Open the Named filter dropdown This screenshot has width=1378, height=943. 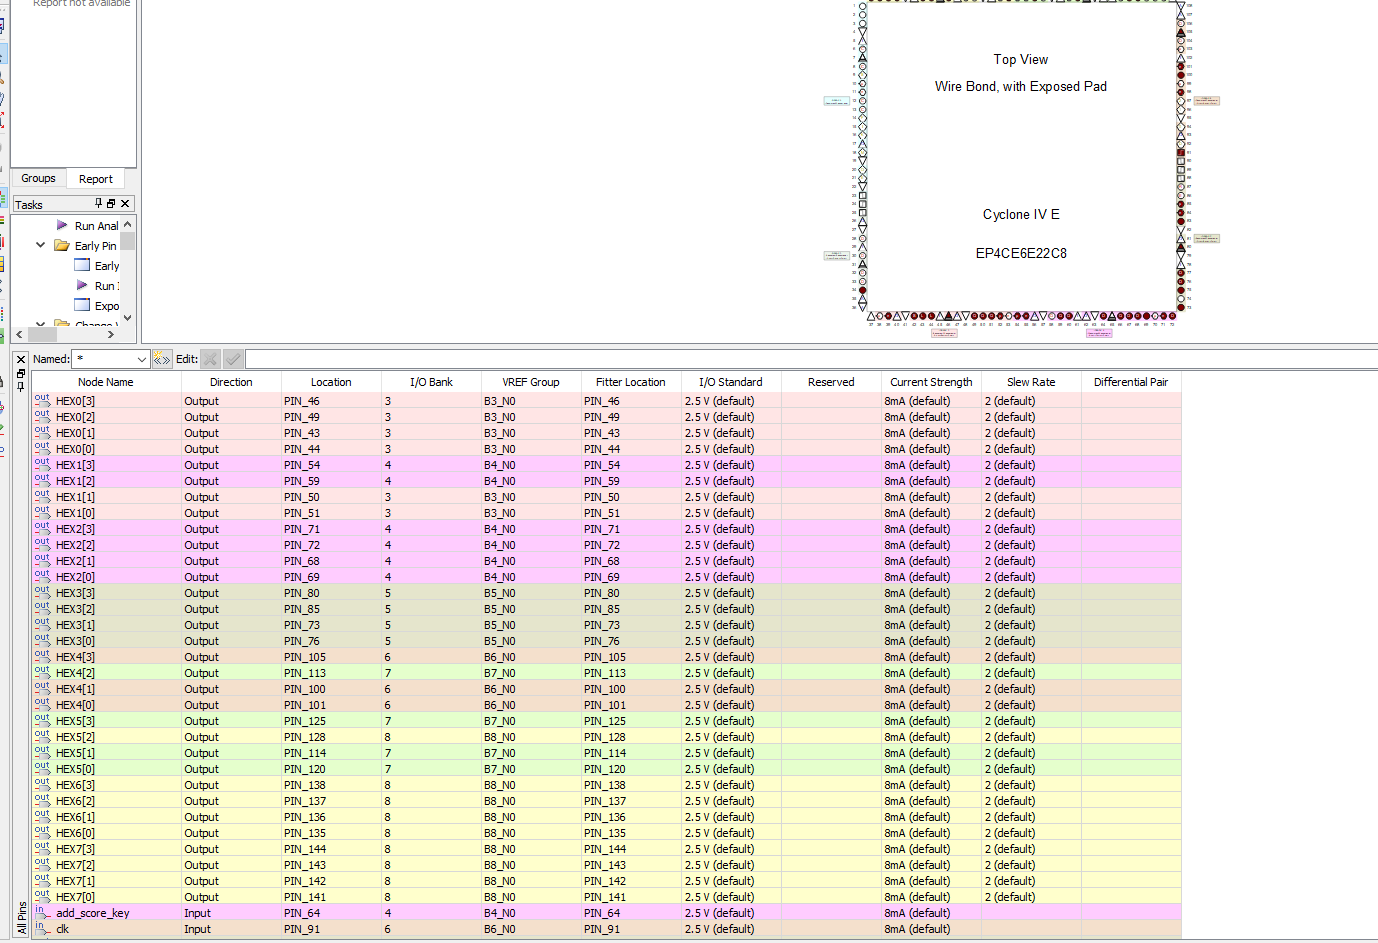coord(141,359)
